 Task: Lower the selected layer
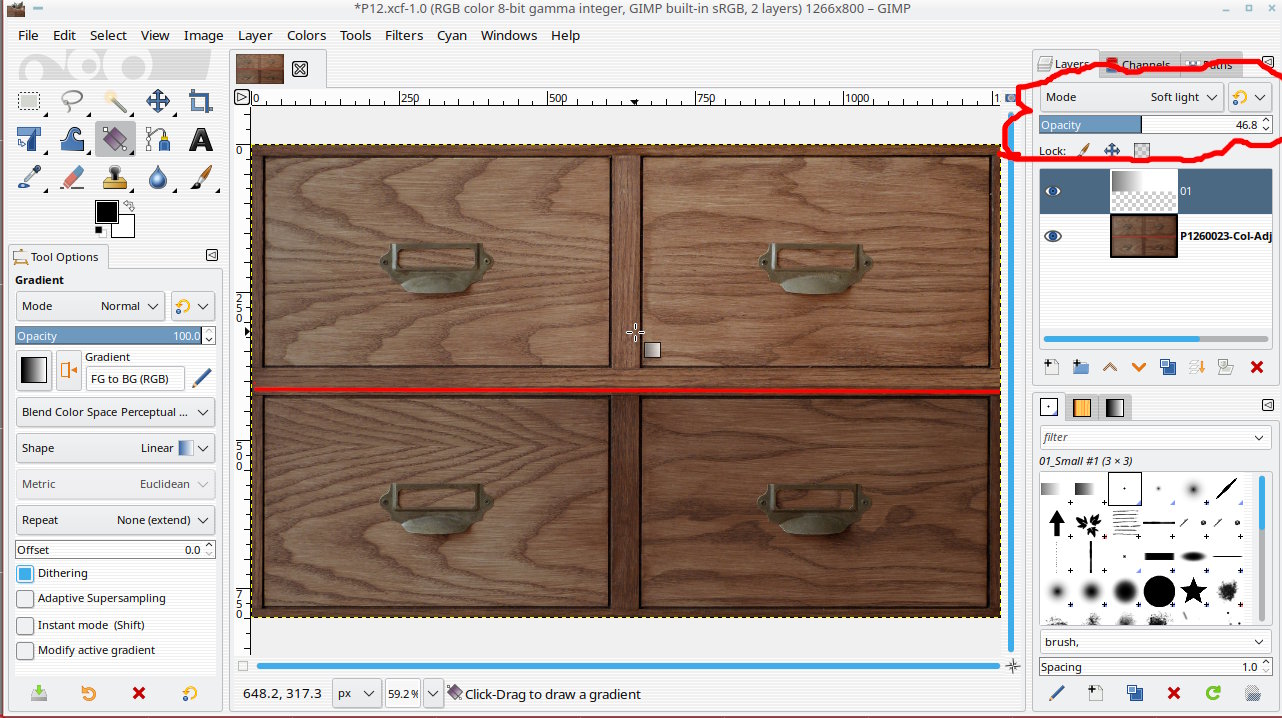(1139, 367)
